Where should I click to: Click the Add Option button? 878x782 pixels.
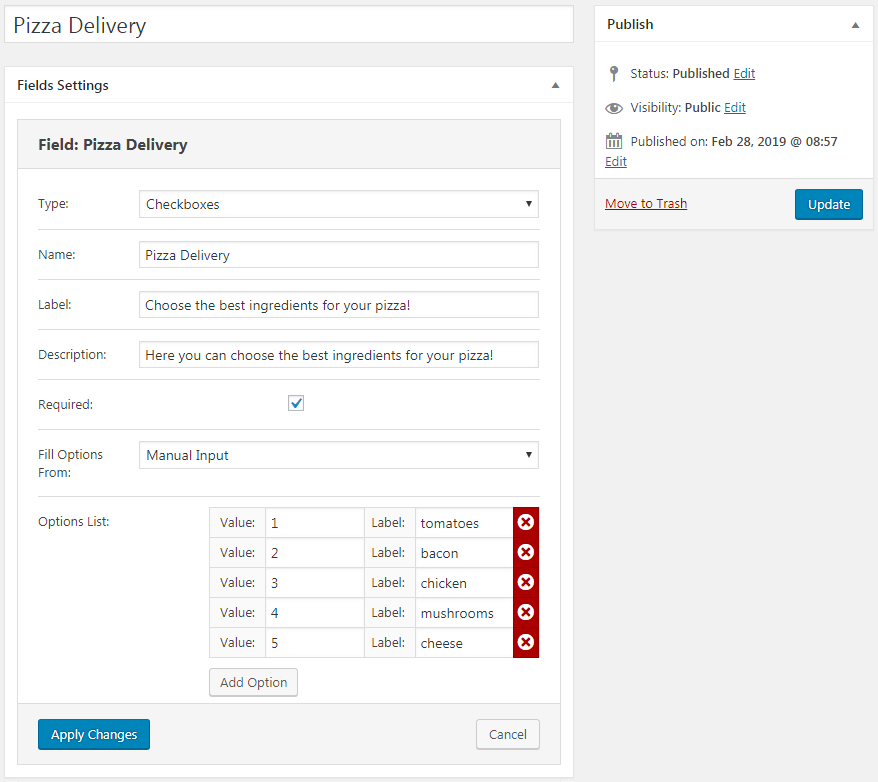click(253, 682)
